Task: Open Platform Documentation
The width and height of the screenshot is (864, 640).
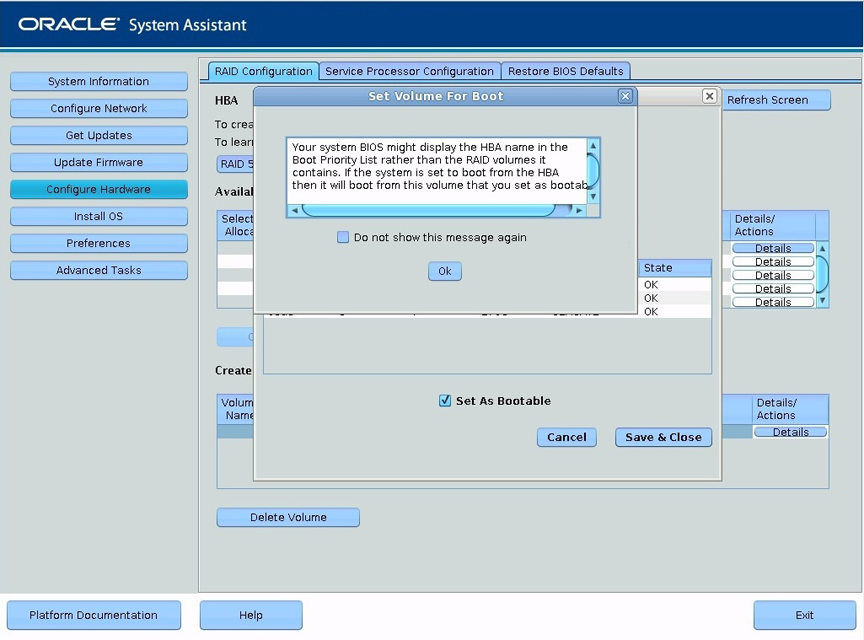Action: [94, 615]
